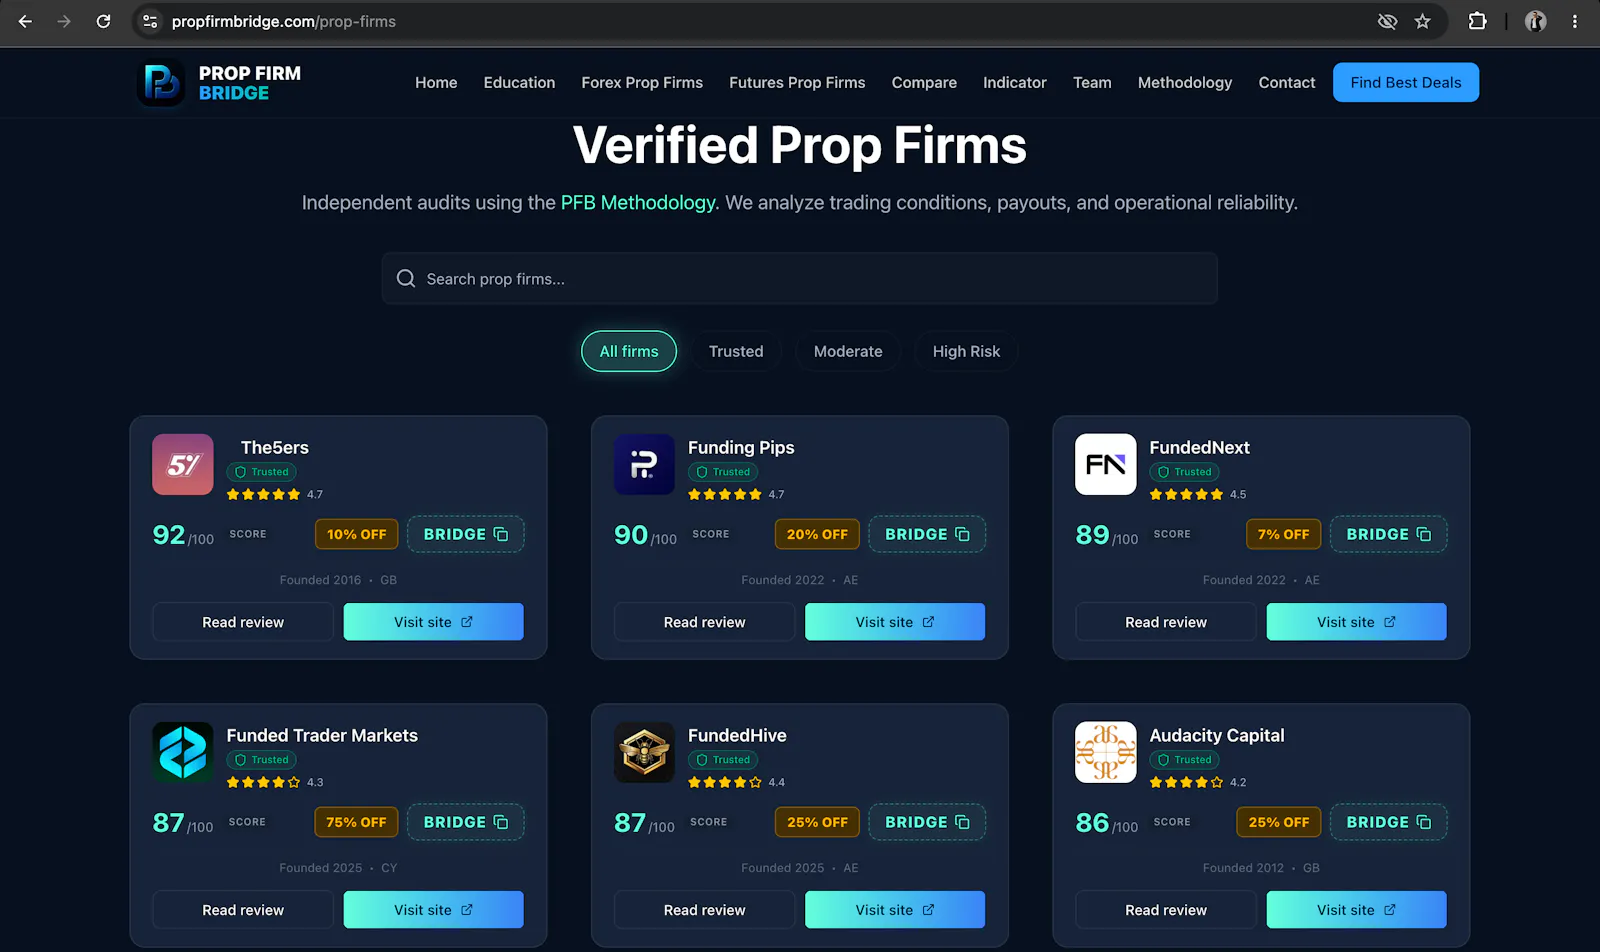Click the Trusted badge under FundedNext
Screen dimensions: 1600x952
click(1184, 472)
